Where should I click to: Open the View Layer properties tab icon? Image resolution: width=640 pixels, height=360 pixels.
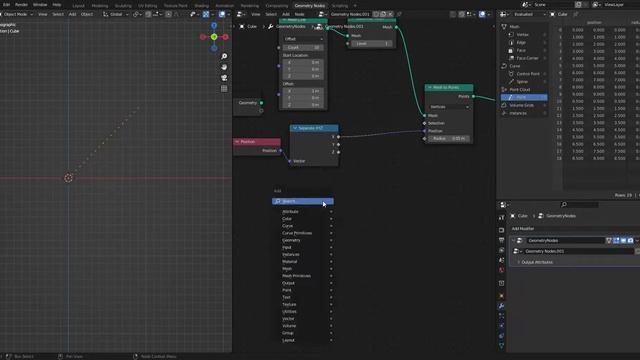(x=502, y=250)
